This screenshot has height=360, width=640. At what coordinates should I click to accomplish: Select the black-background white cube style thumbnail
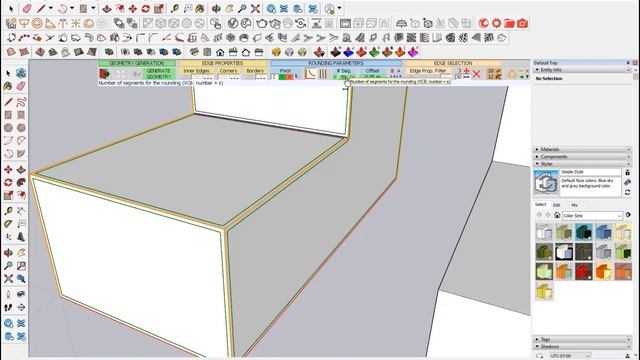pyautogui.click(x=564, y=252)
